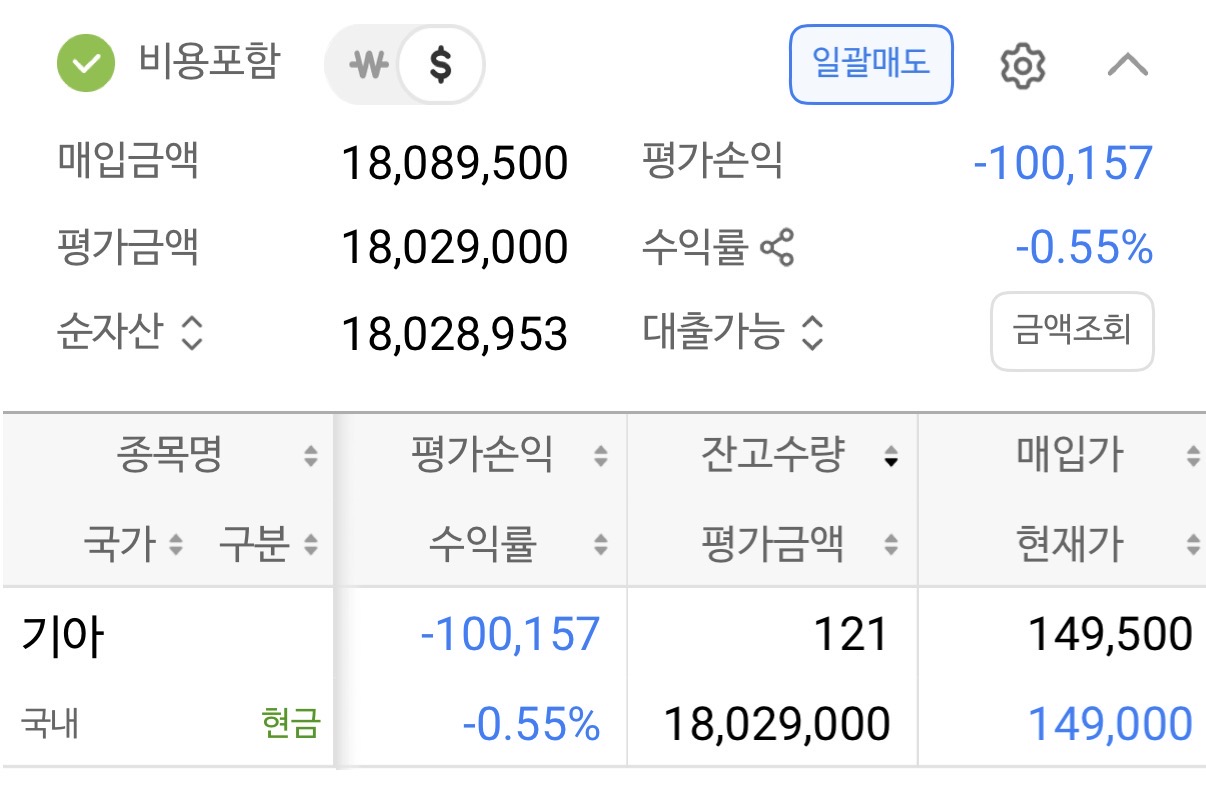Switch currency toggle to won (₩)
Screen dimensions: 1206x802
[367, 66]
